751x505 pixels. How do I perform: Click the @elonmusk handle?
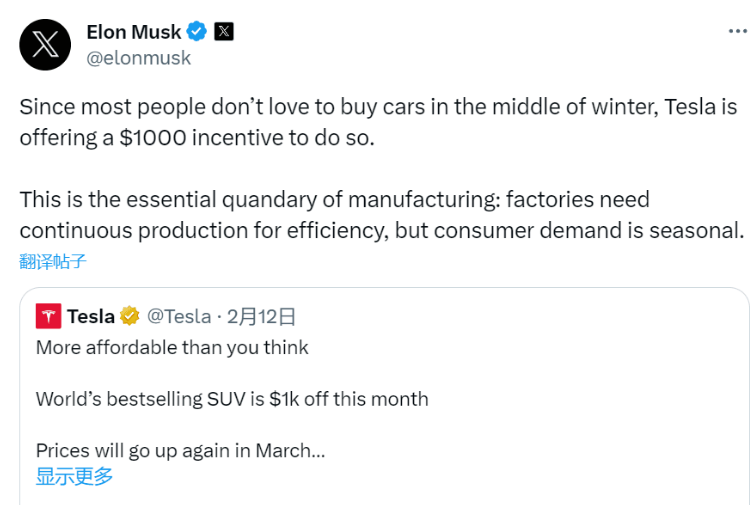click(139, 58)
